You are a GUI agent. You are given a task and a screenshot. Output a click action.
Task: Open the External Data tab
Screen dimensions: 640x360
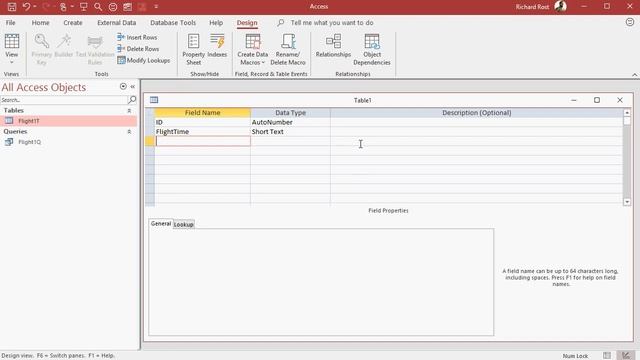(116, 23)
